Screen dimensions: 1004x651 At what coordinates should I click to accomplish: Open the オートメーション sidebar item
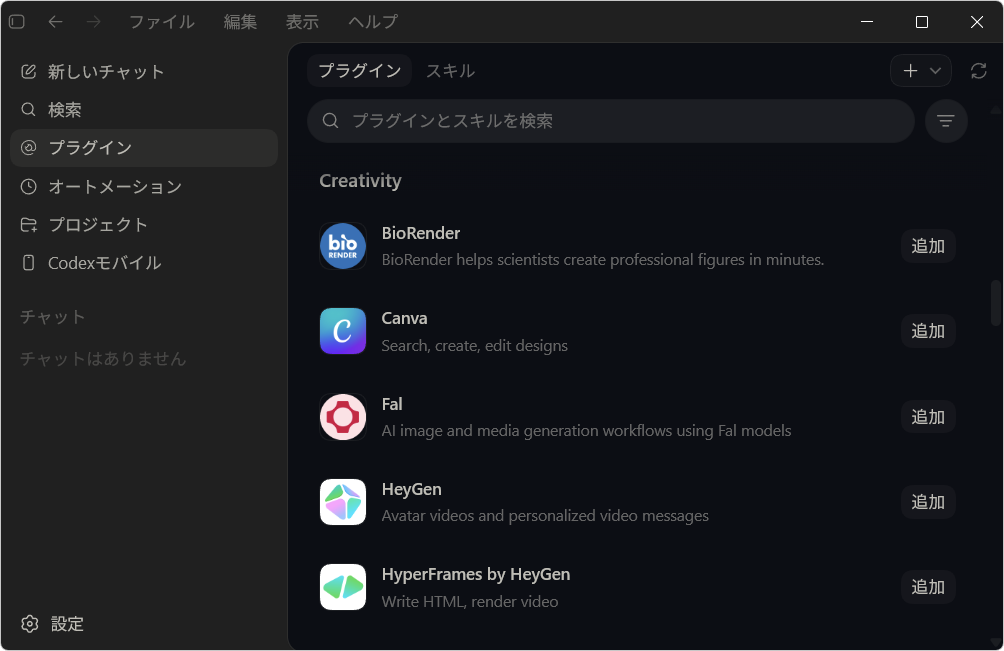tap(144, 186)
